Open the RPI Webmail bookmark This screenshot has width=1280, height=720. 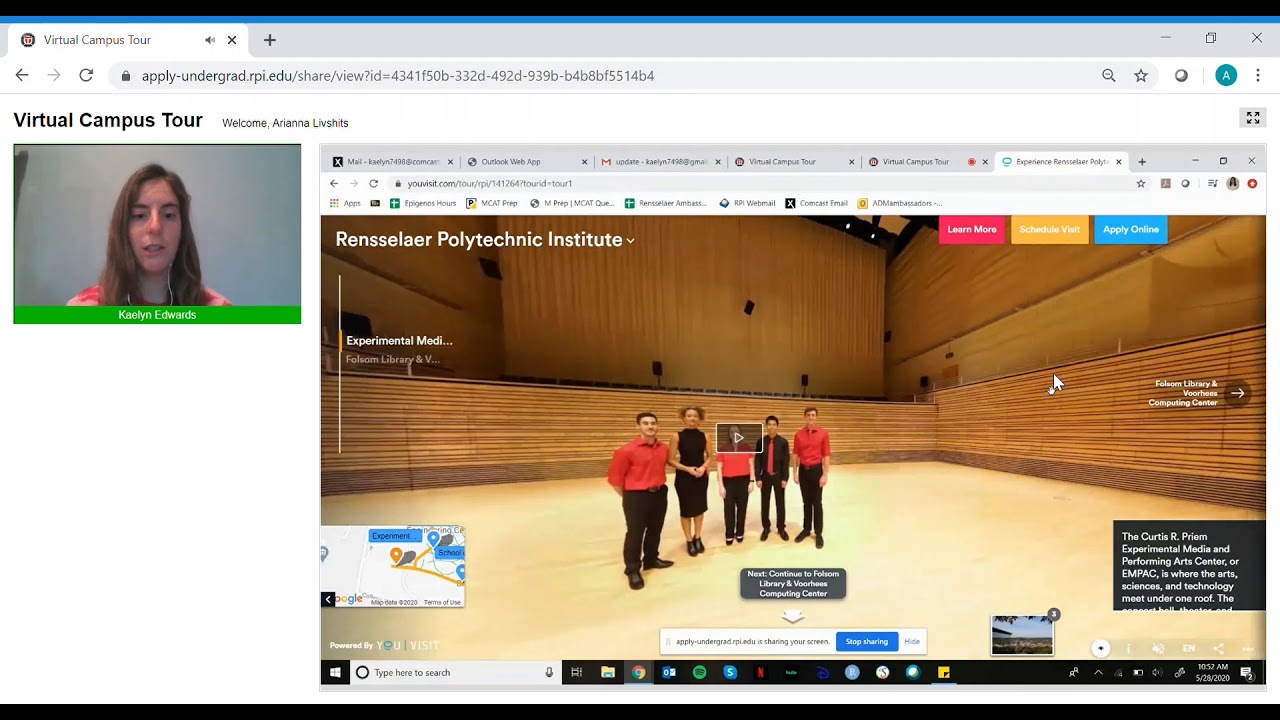747,203
